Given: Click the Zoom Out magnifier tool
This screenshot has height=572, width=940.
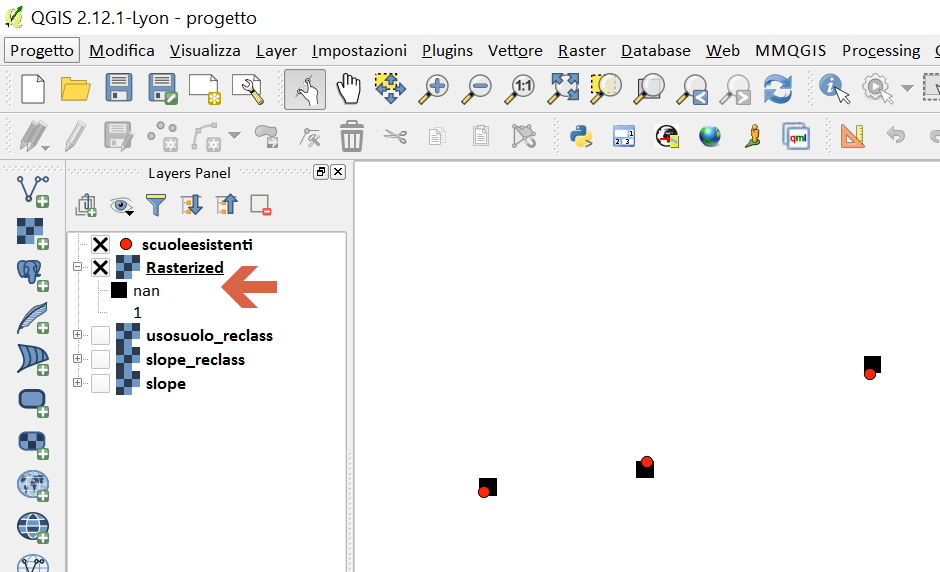Looking at the screenshot, I should pyautogui.click(x=477, y=88).
